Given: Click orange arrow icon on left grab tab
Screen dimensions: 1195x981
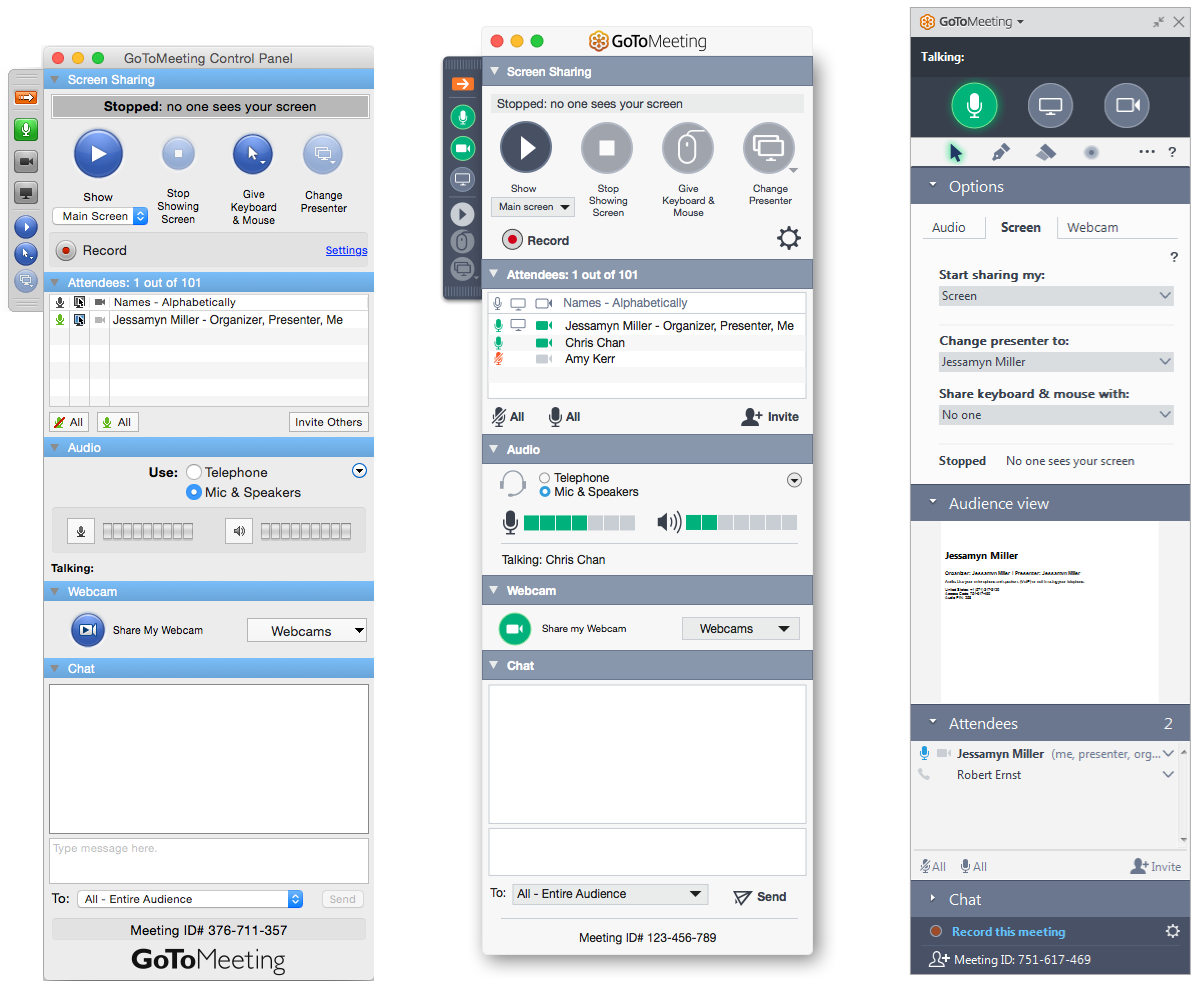Looking at the screenshot, I should point(26,98).
